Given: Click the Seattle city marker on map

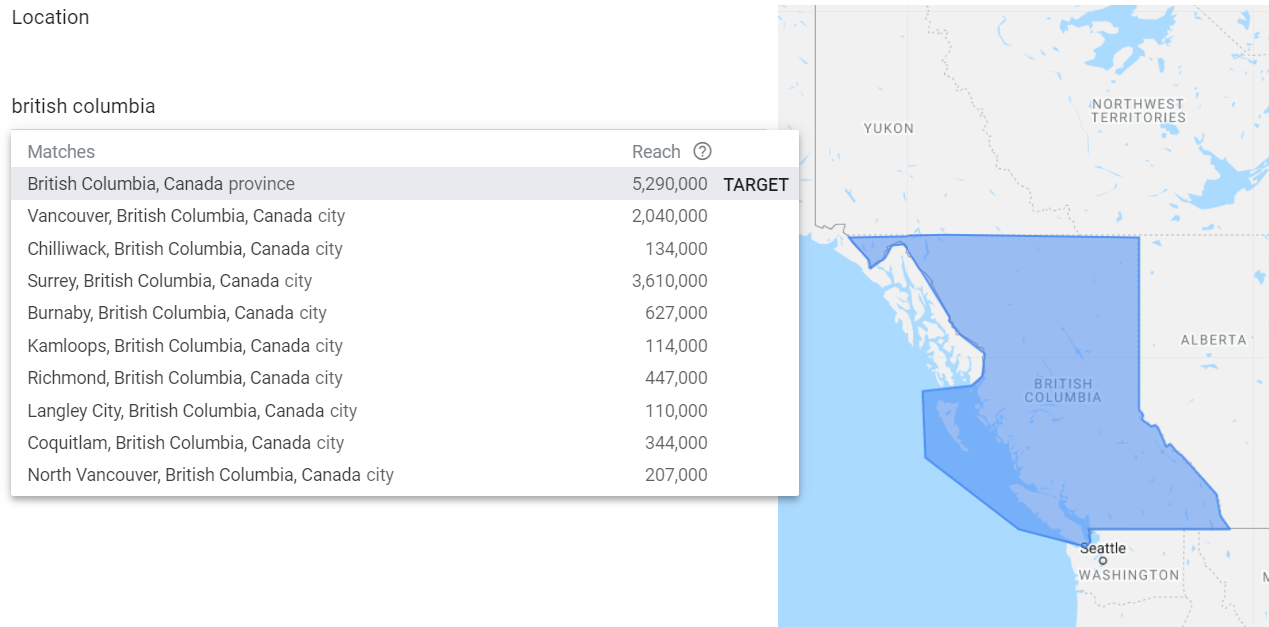Looking at the screenshot, I should [1103, 560].
